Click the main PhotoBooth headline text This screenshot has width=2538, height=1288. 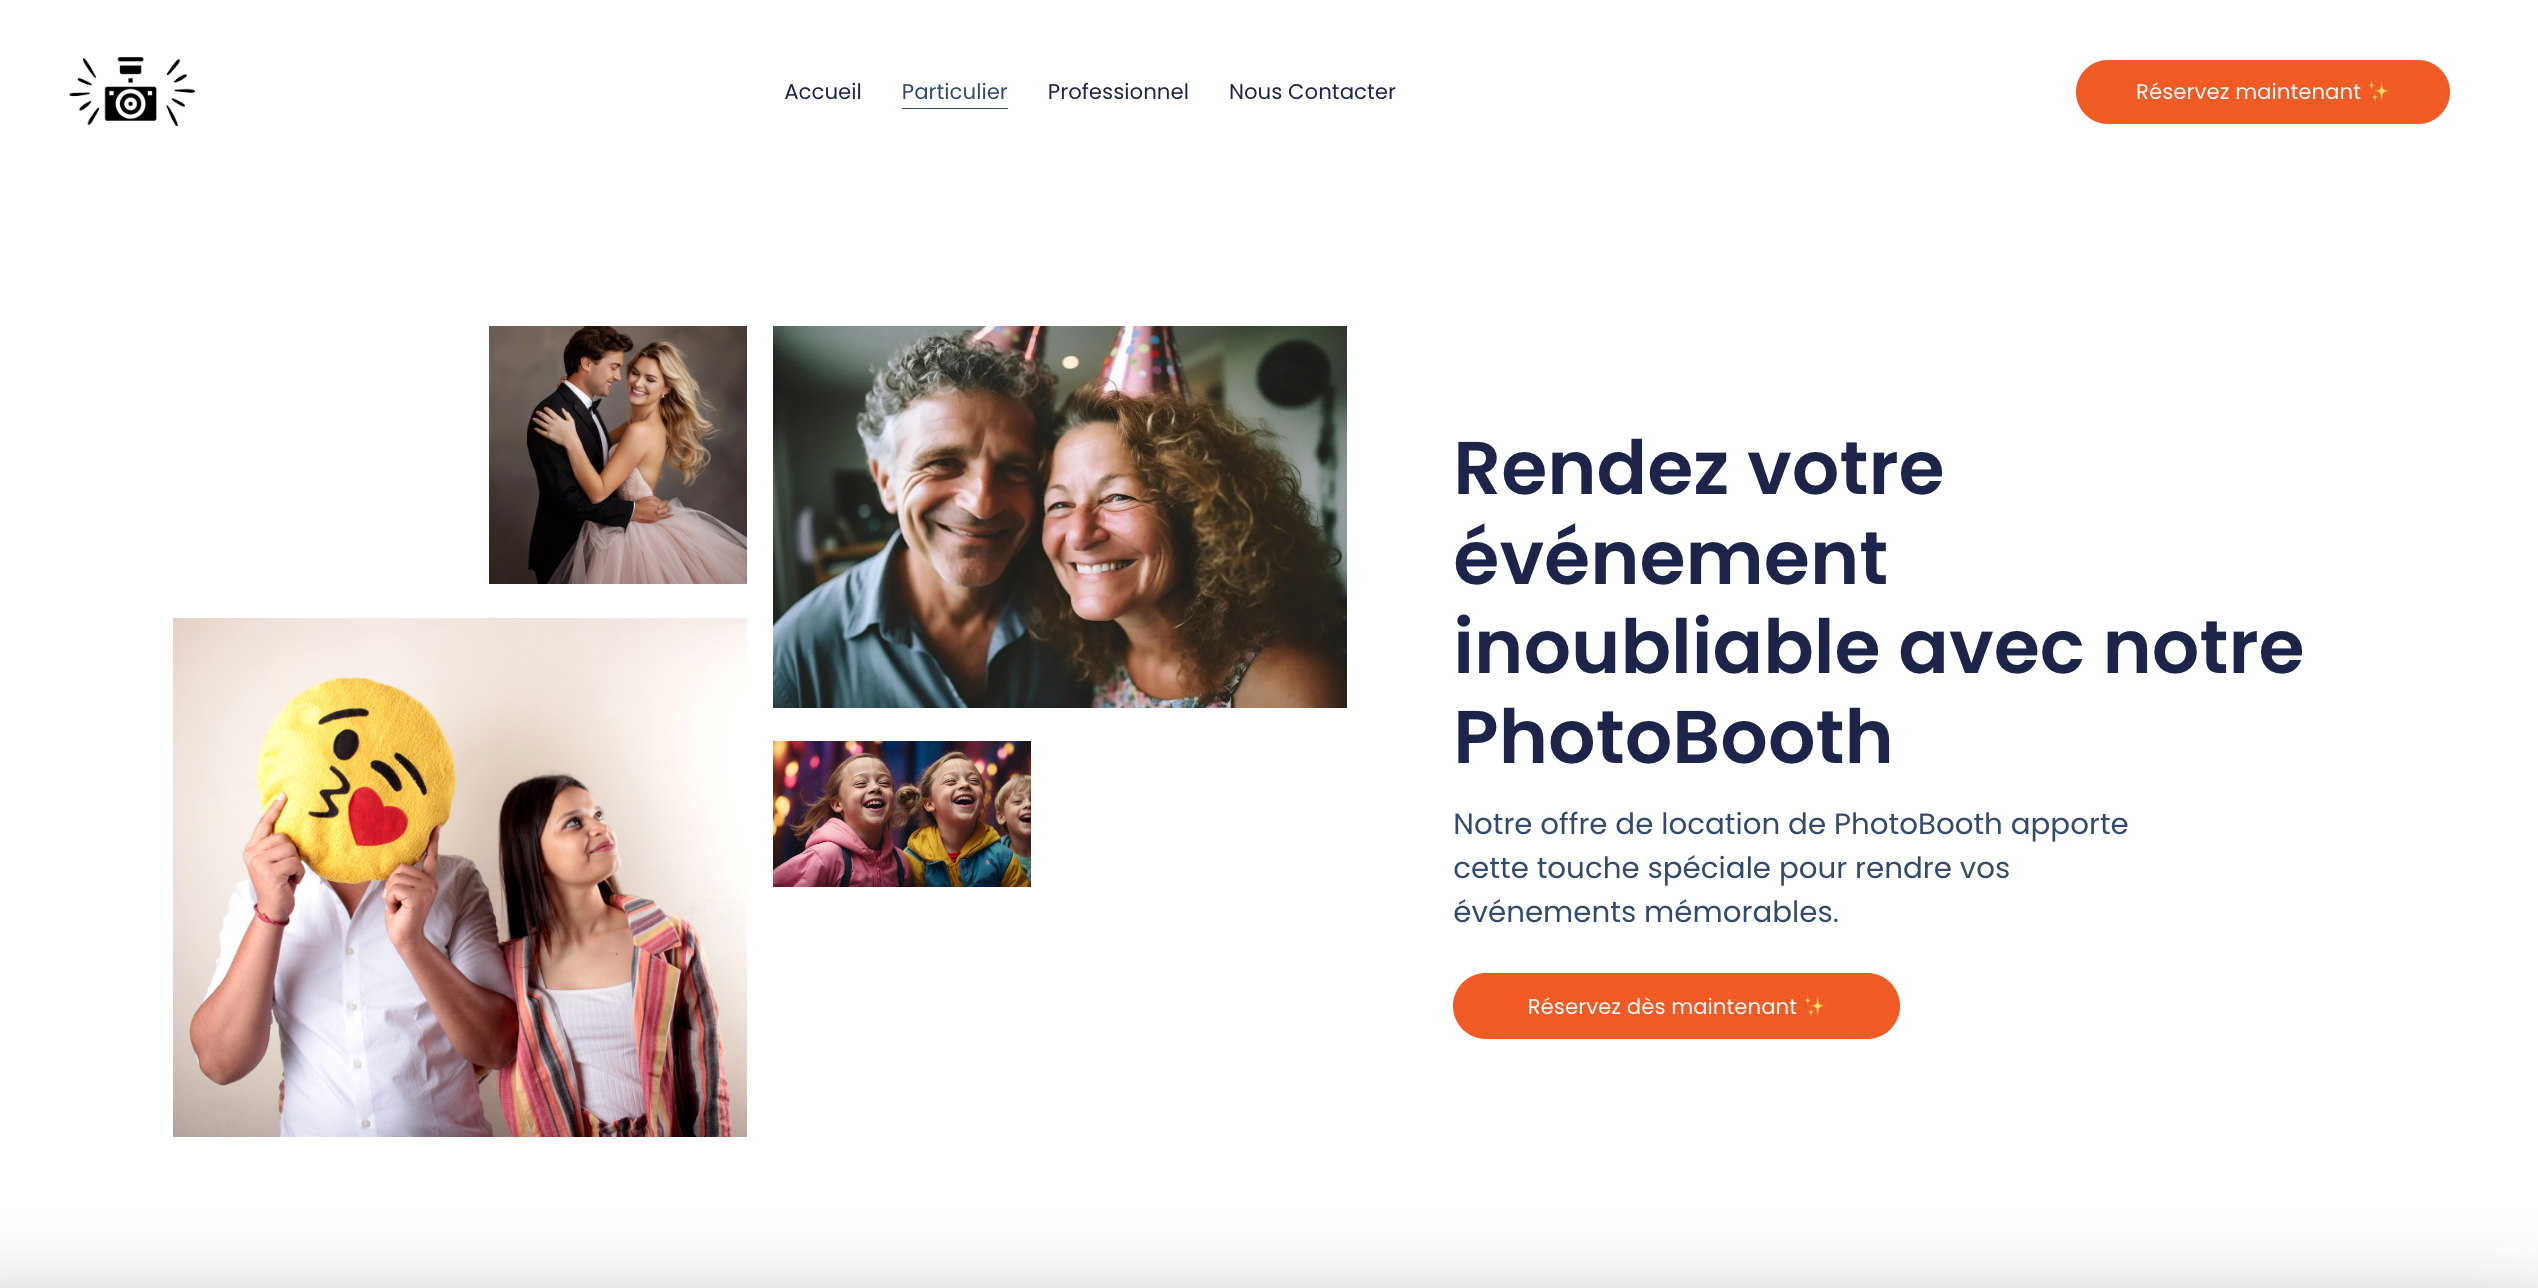point(1878,602)
